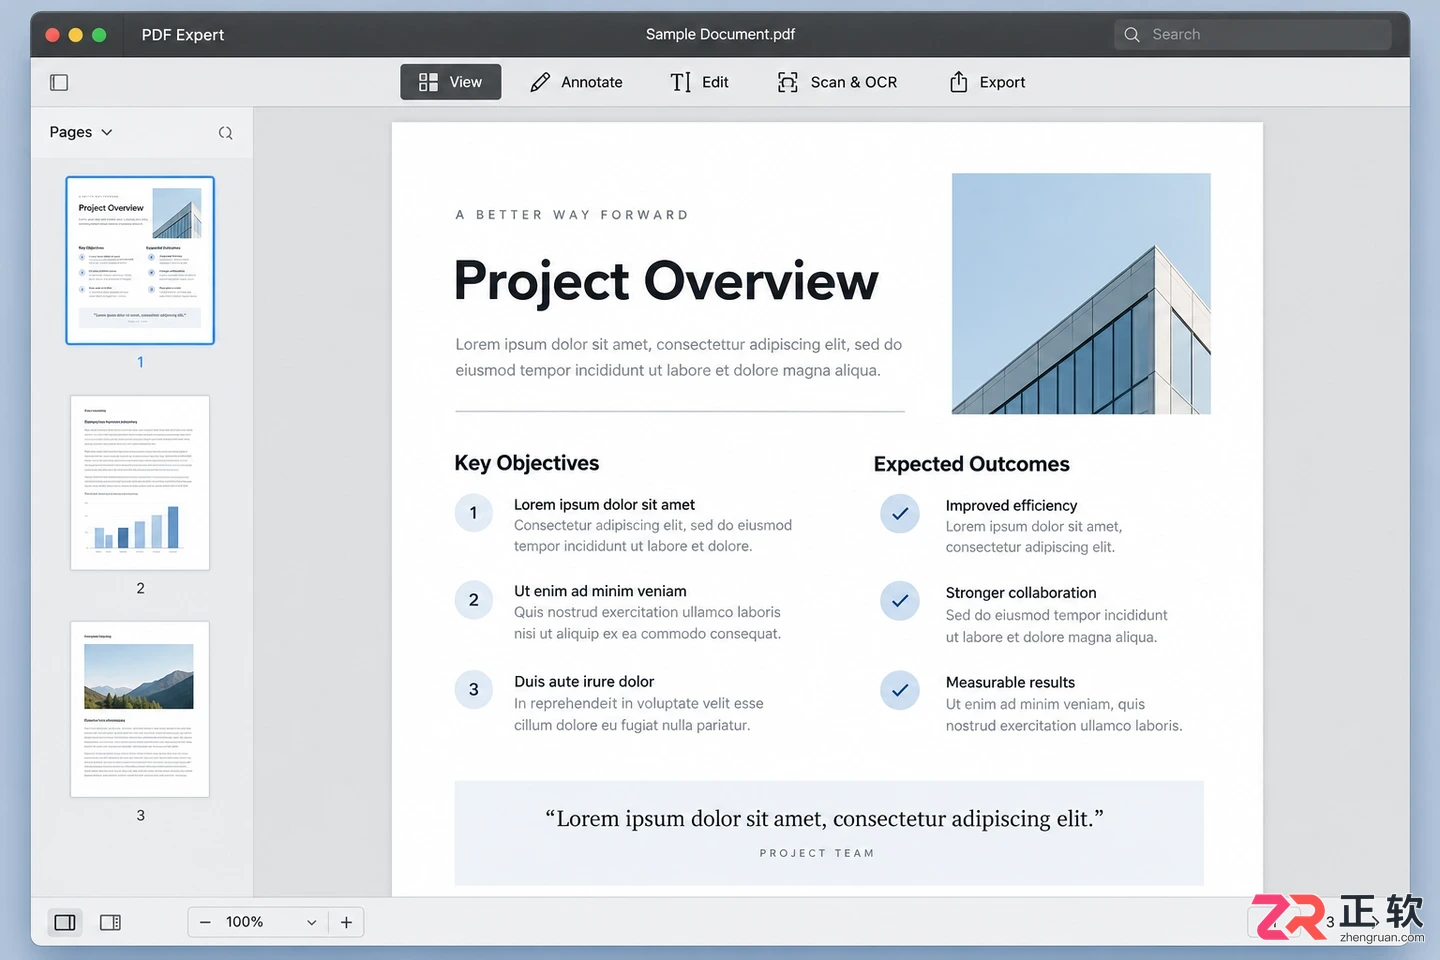Zoom out with the minus button
This screenshot has height=960, width=1440.
(x=205, y=922)
